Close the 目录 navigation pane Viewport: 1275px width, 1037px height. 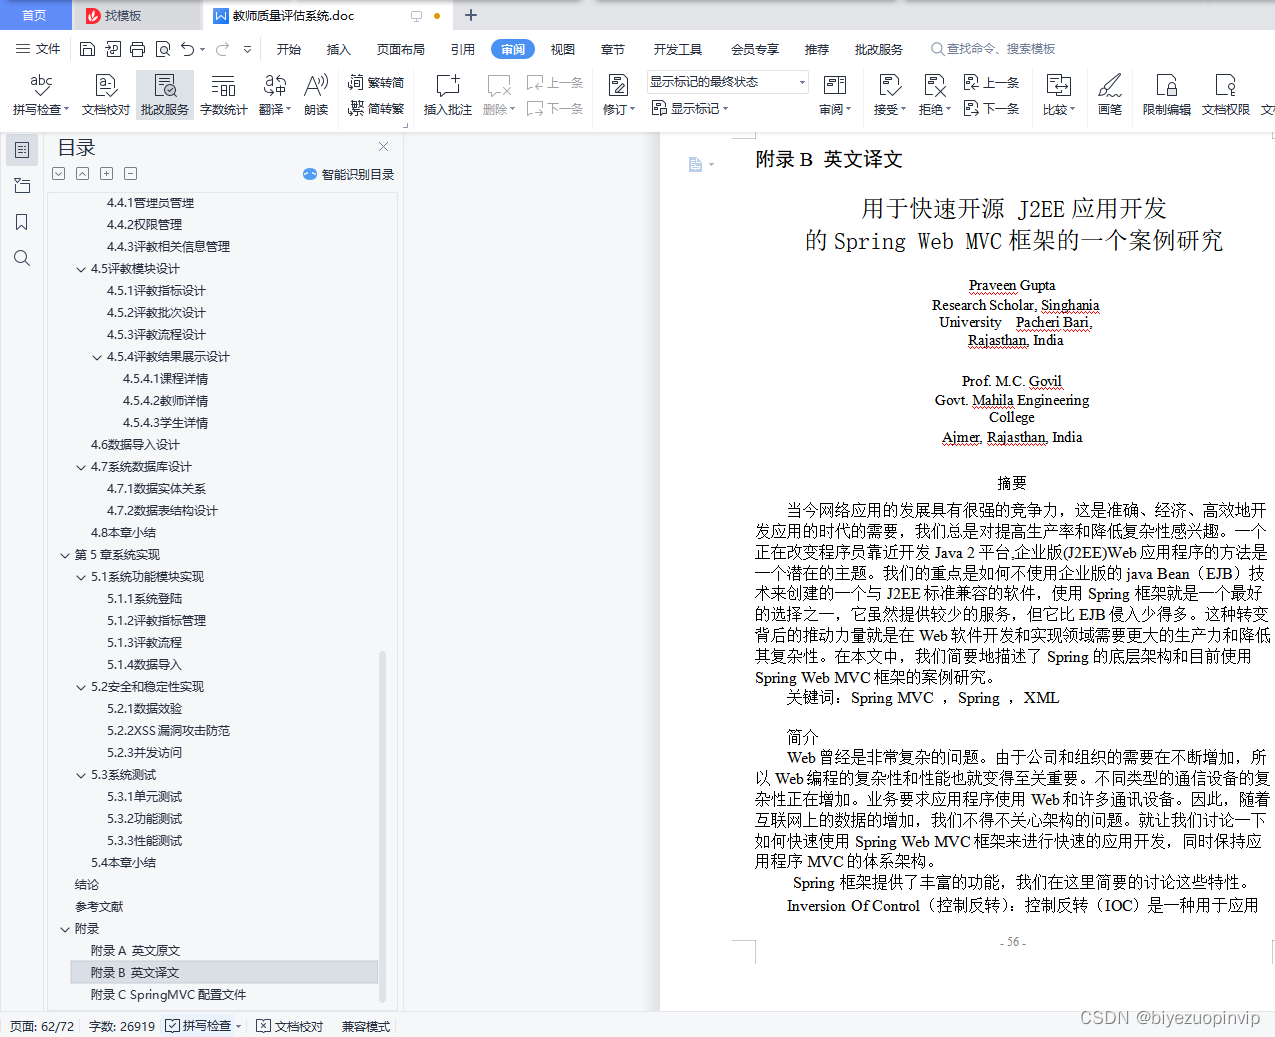pos(383,147)
